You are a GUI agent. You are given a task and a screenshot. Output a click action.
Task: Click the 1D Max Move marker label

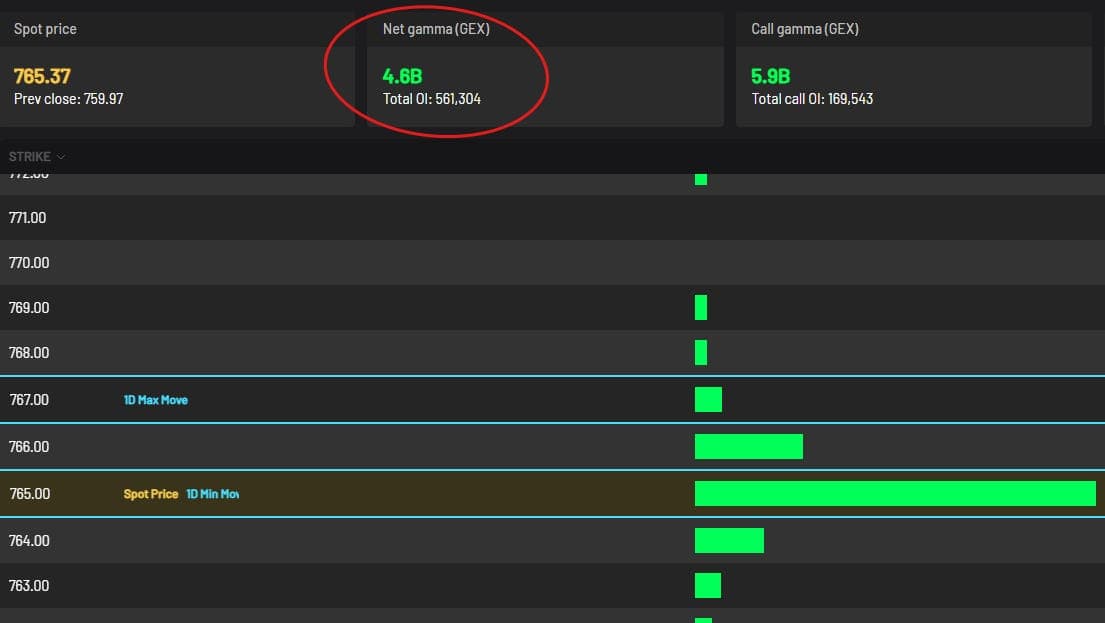[x=156, y=400]
